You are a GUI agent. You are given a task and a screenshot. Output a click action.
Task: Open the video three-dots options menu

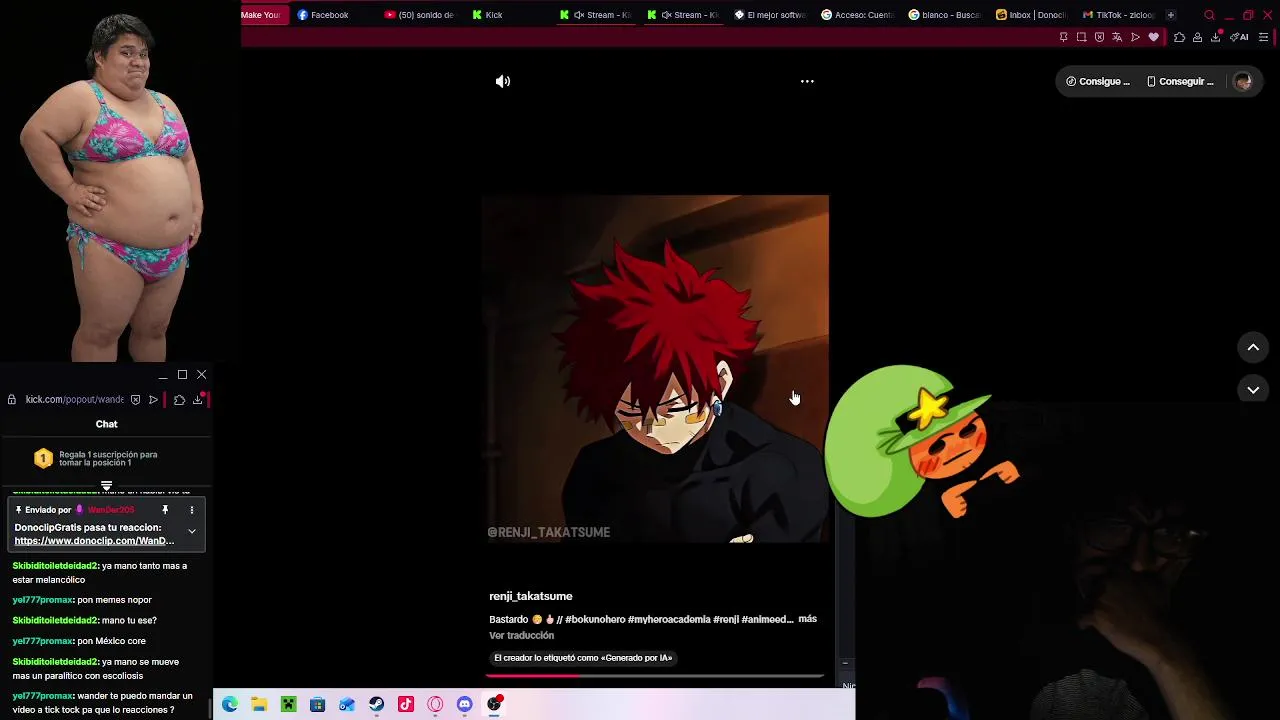point(807,82)
